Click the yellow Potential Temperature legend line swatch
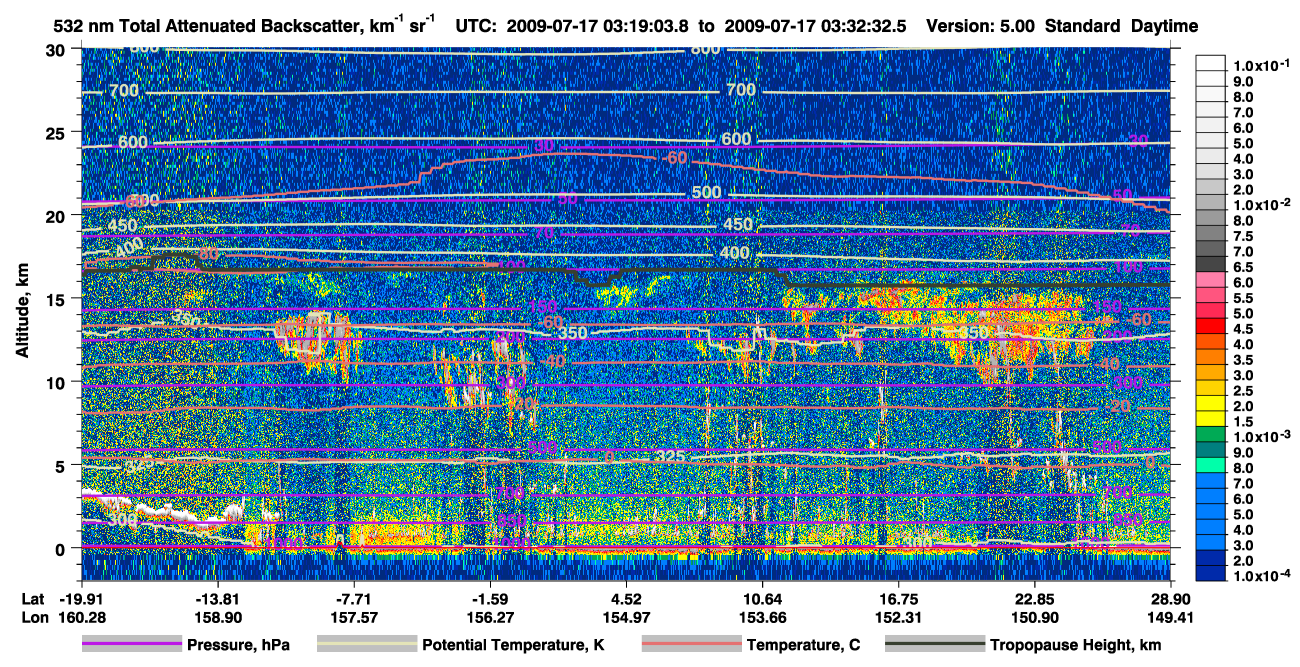 (x=367, y=645)
